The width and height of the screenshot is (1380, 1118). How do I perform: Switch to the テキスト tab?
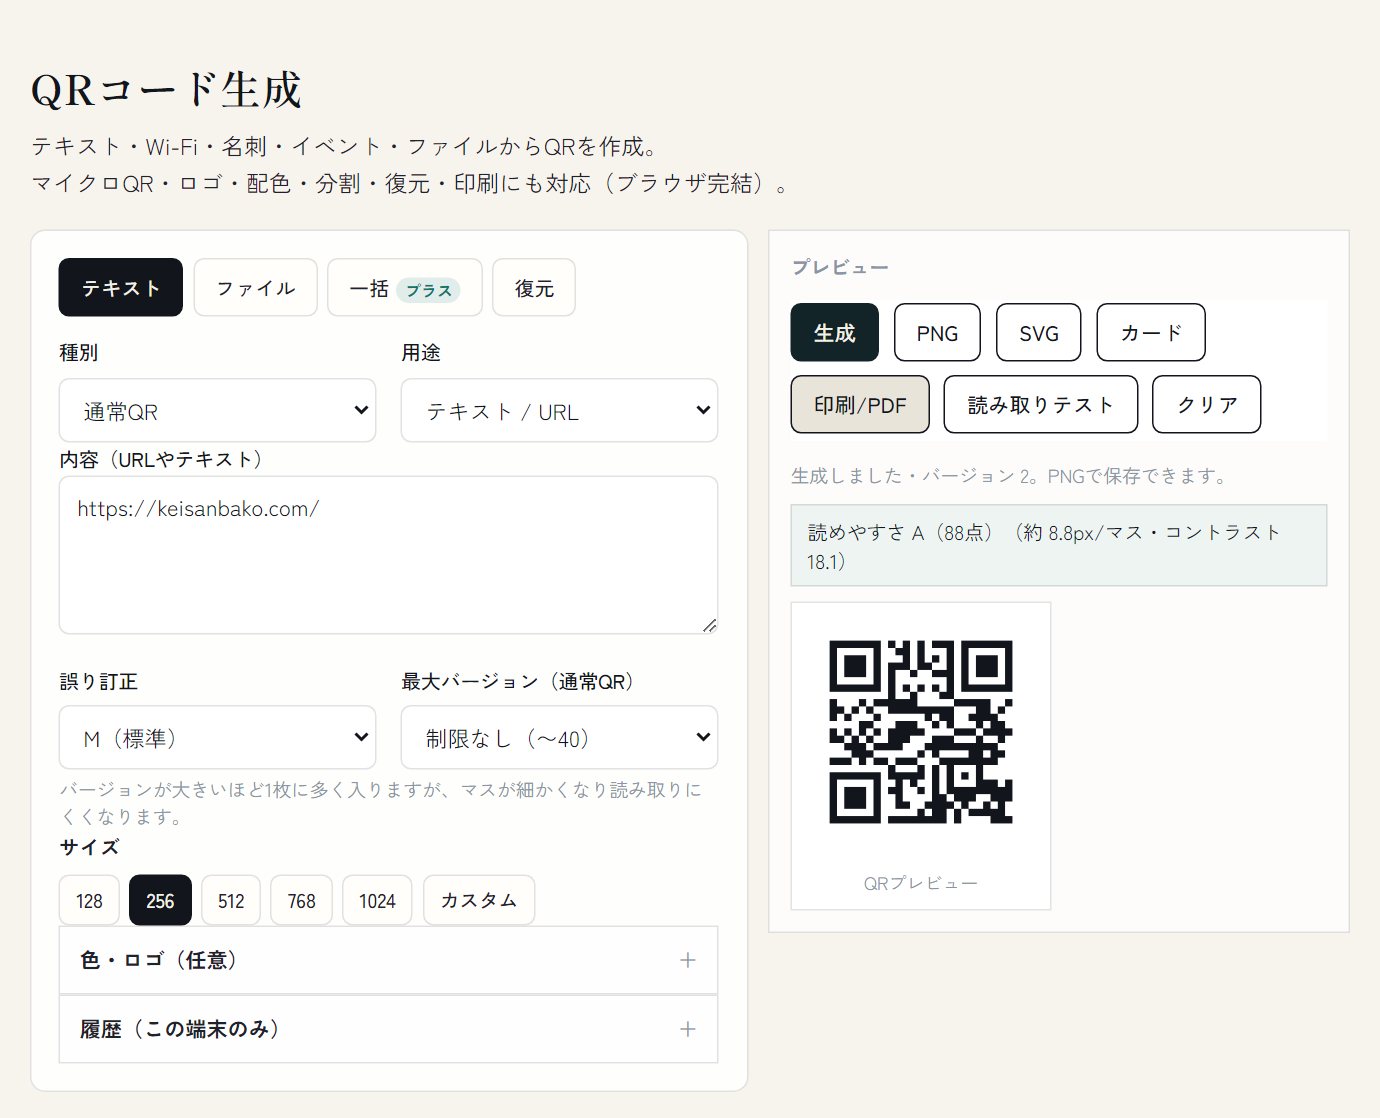[121, 288]
